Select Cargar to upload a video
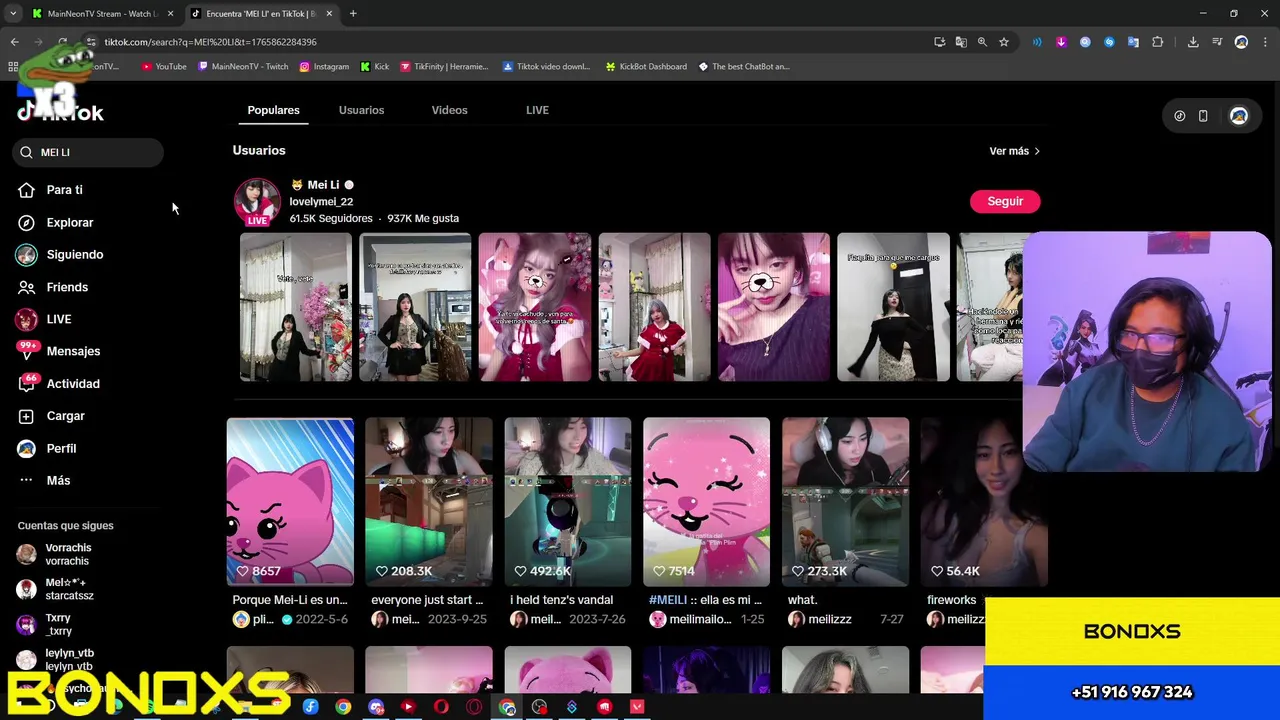 point(65,416)
